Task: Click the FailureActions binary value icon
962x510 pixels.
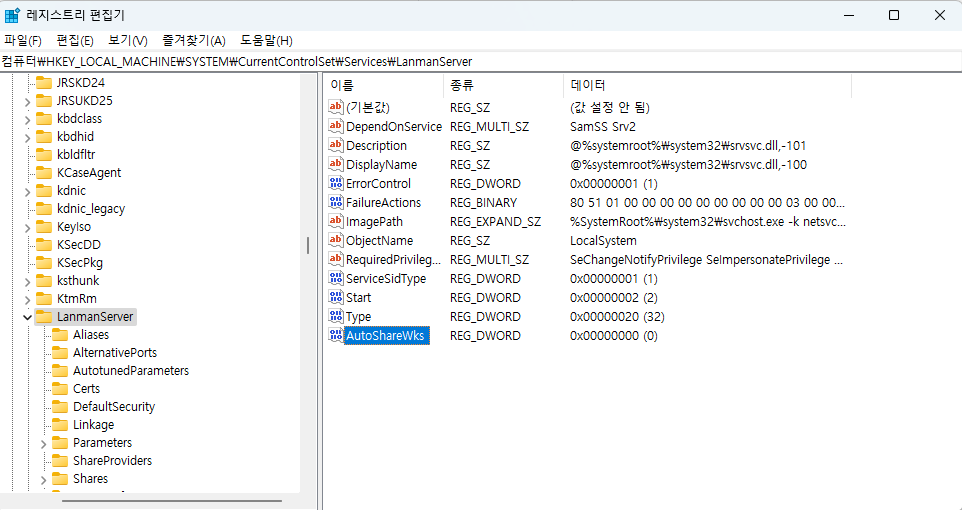Action: pos(335,202)
